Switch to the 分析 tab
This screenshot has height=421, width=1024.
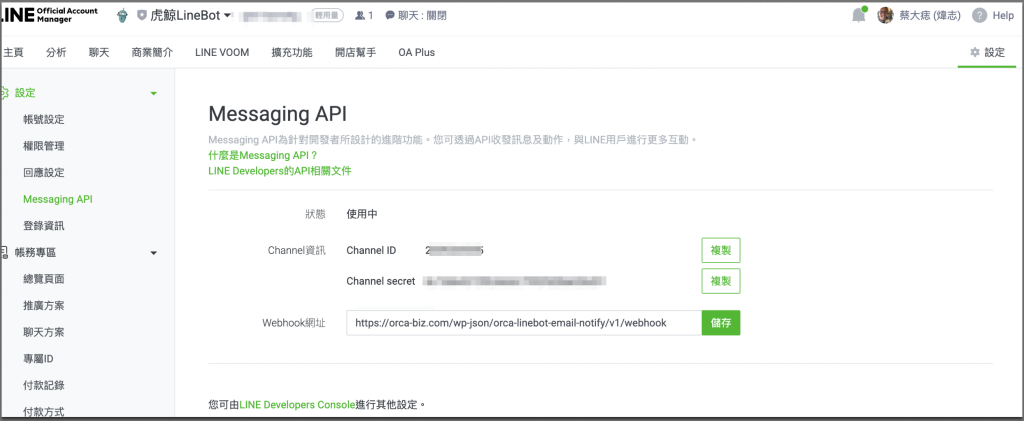(56, 52)
